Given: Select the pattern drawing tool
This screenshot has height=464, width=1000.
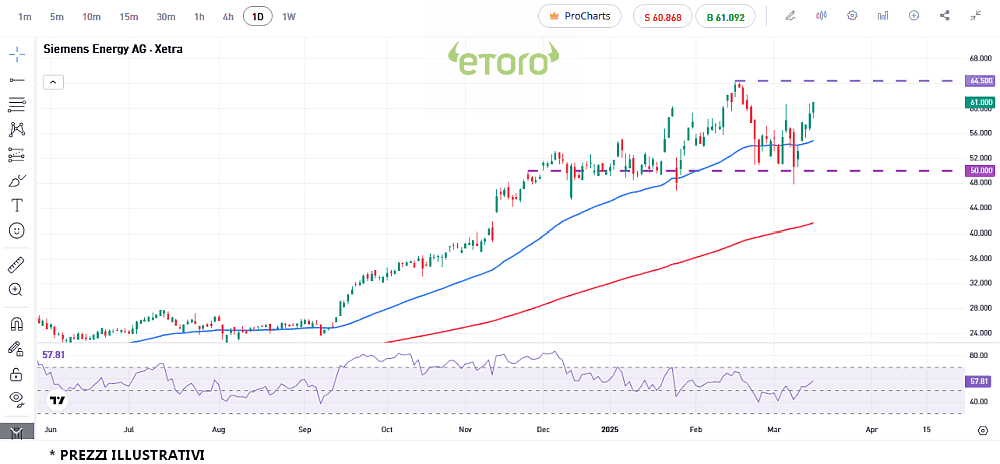Looking at the screenshot, I should [17, 129].
